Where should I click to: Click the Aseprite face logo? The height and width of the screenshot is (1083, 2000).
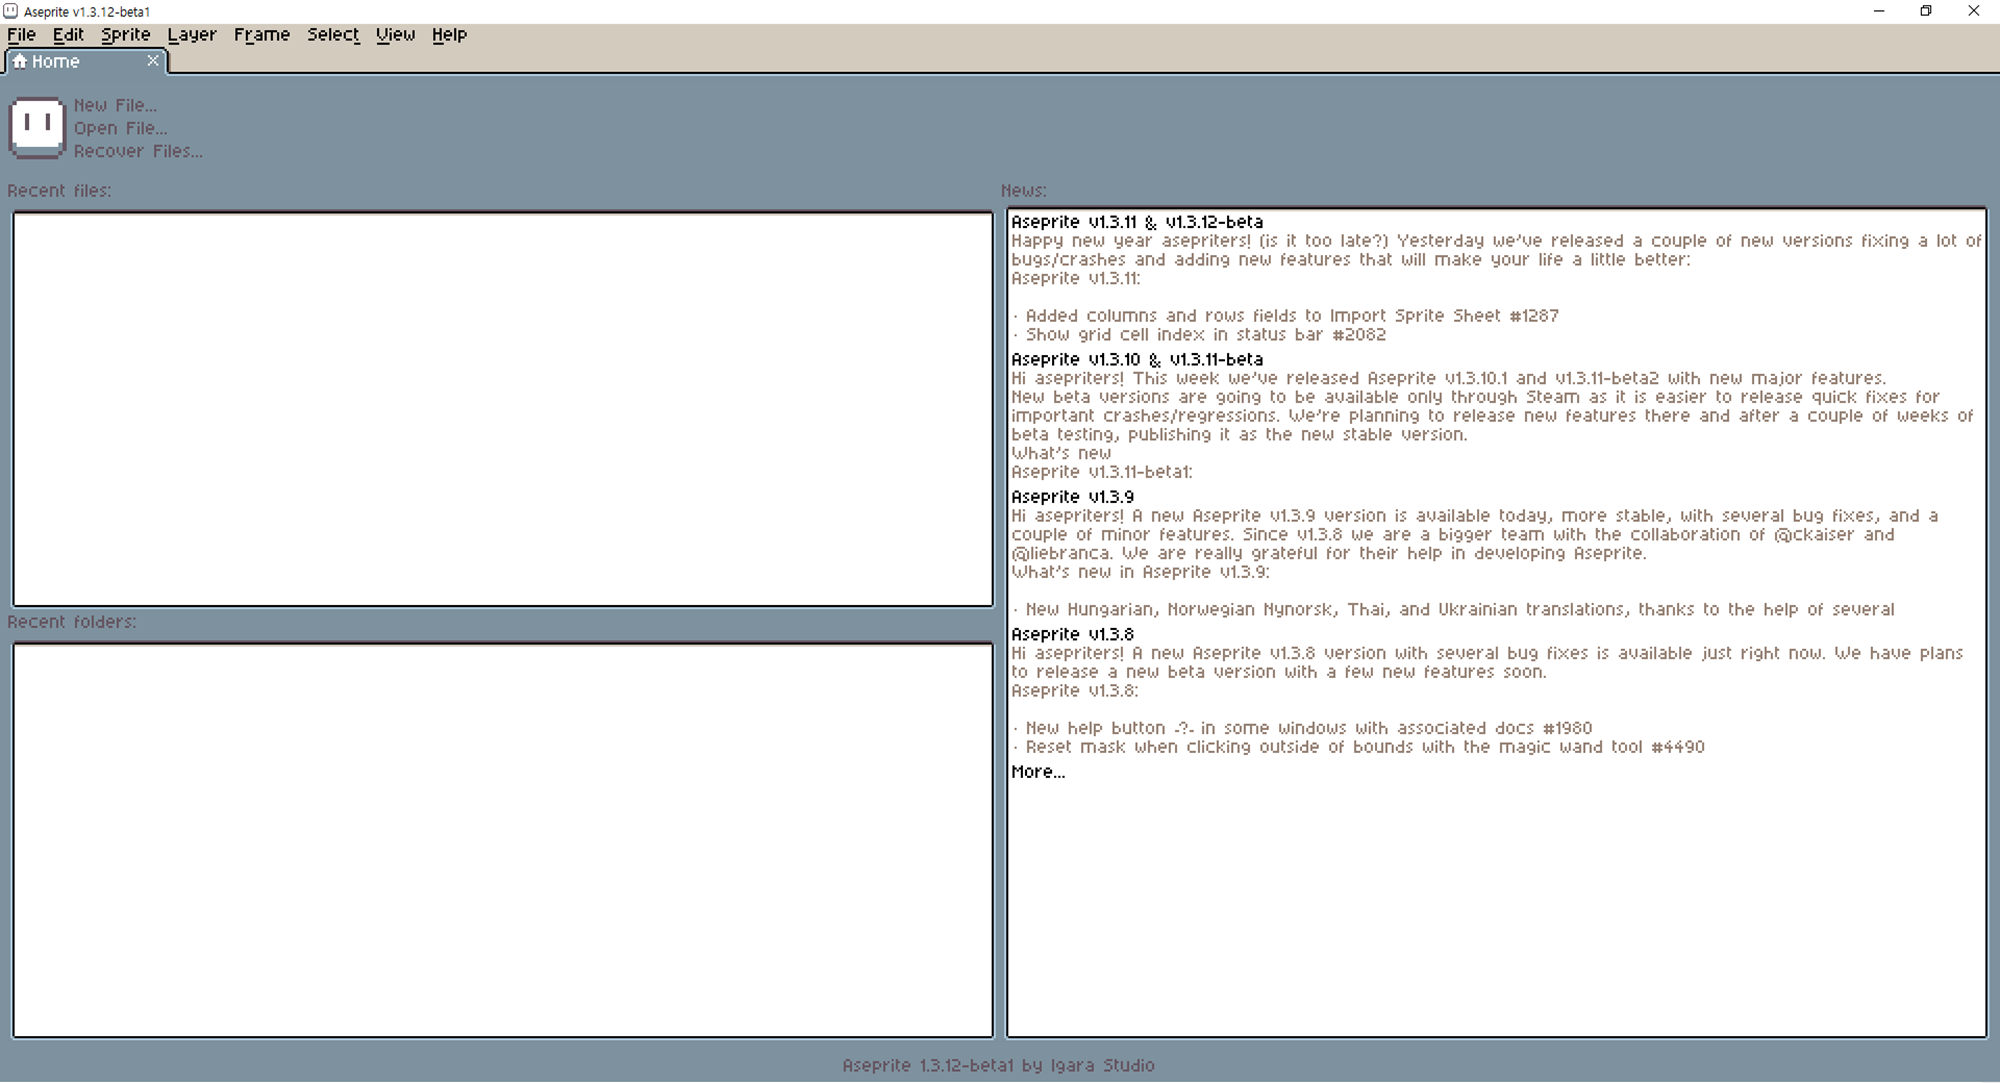point(37,127)
